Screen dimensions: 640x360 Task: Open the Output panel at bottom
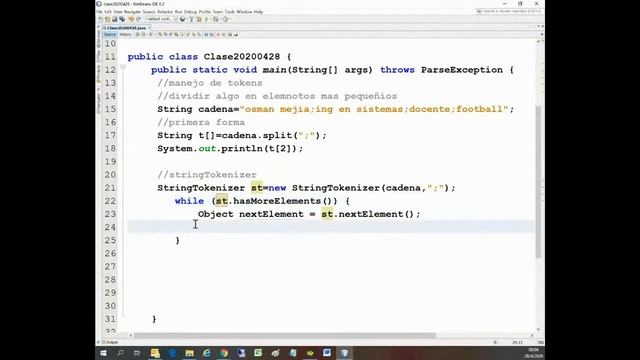(110, 342)
